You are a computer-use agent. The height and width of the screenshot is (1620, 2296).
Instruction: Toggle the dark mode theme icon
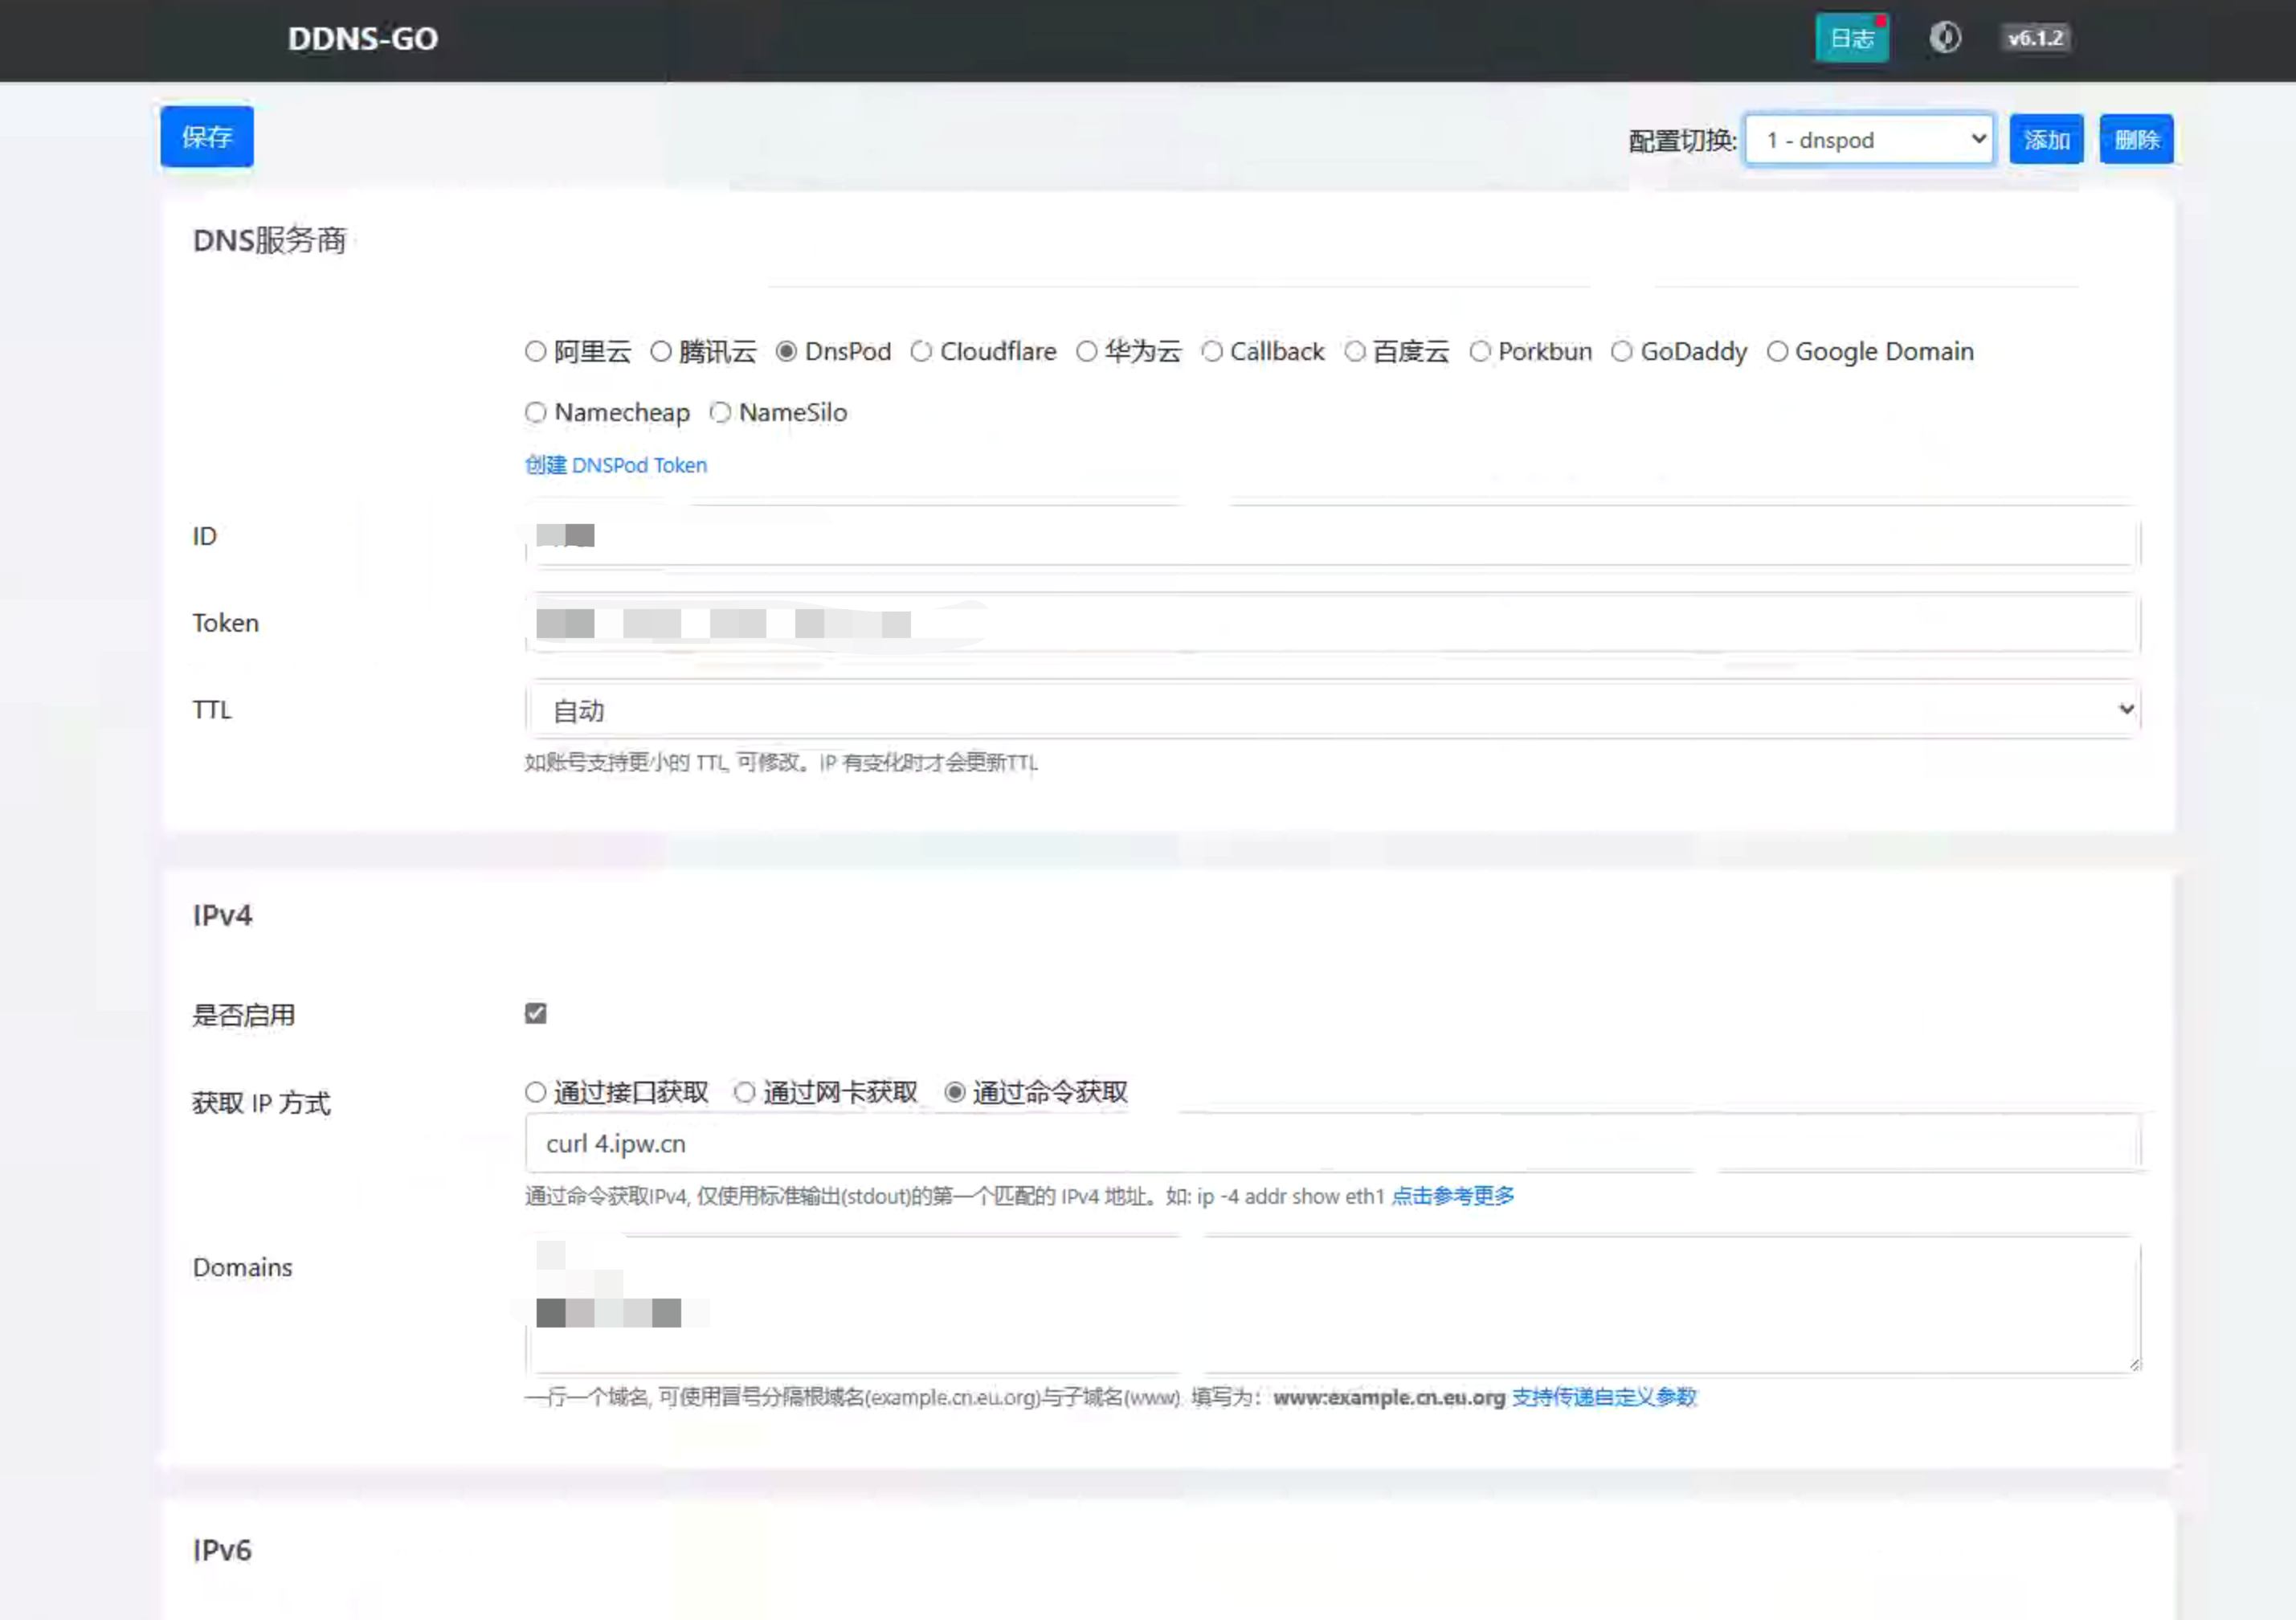(x=1944, y=38)
